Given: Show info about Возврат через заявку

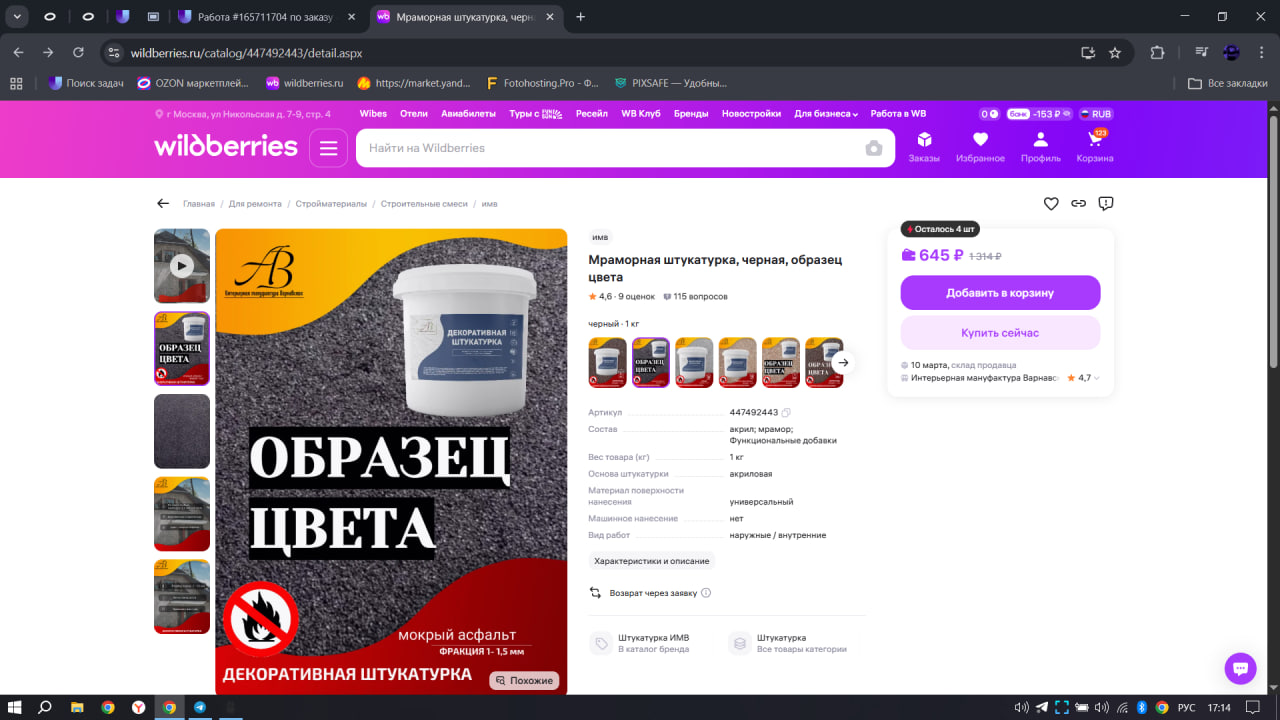Looking at the screenshot, I should (706, 593).
